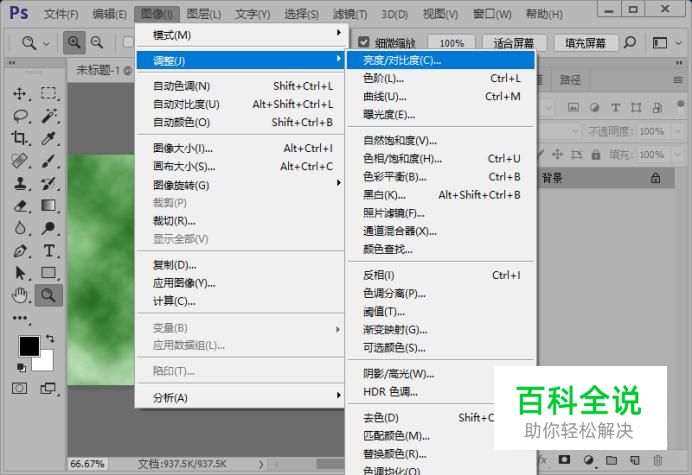
Task: Choose 图像大小(I)... menu item
Action: 242,148
